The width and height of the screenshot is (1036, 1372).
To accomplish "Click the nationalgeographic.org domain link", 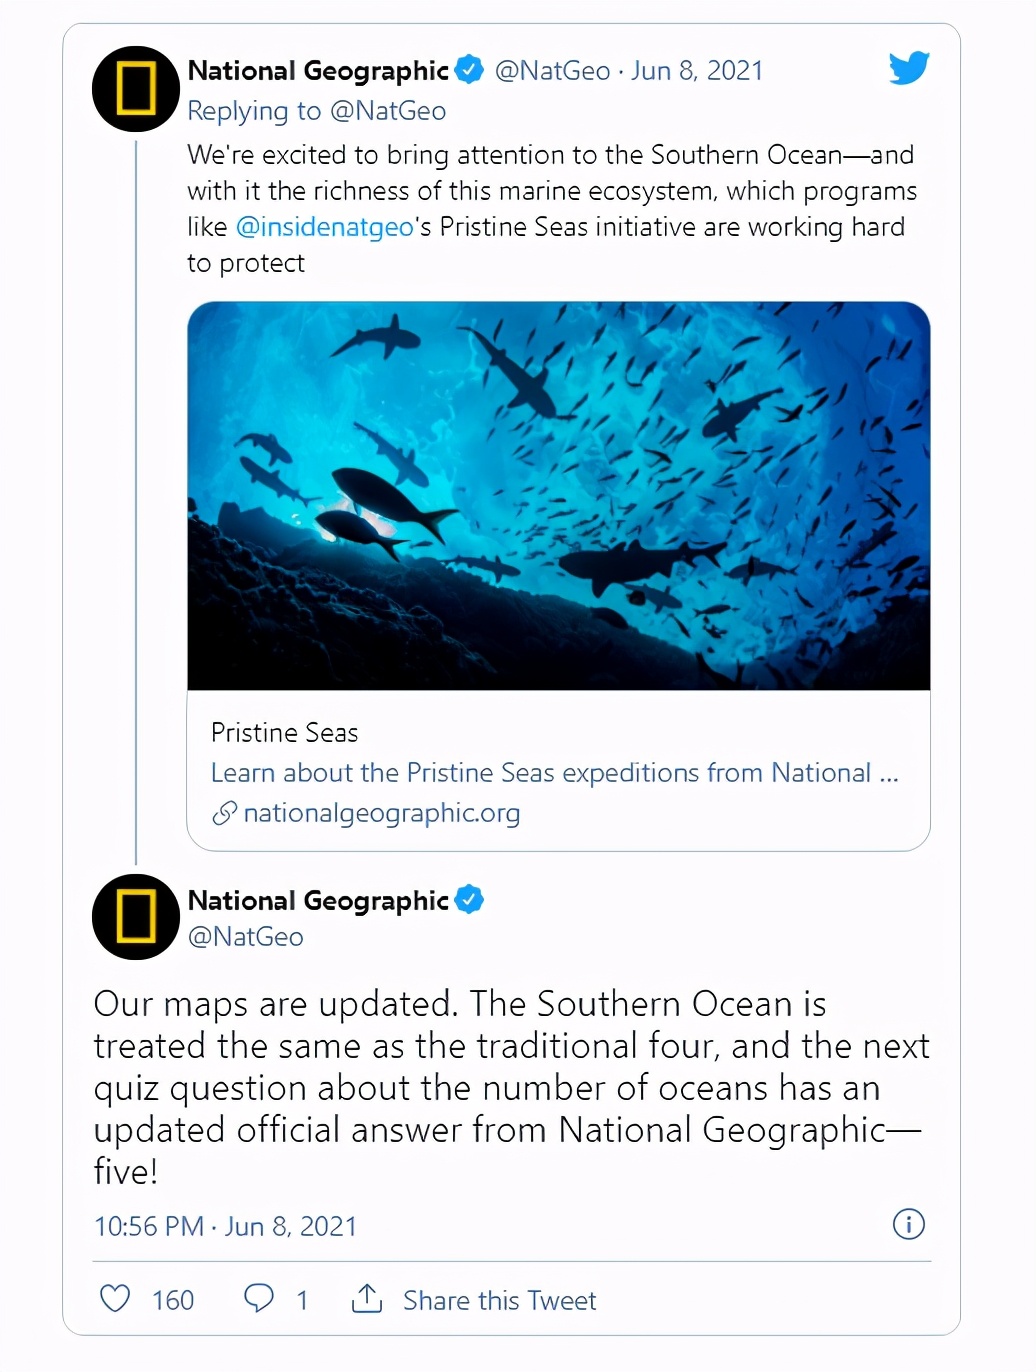I will pos(381,813).
